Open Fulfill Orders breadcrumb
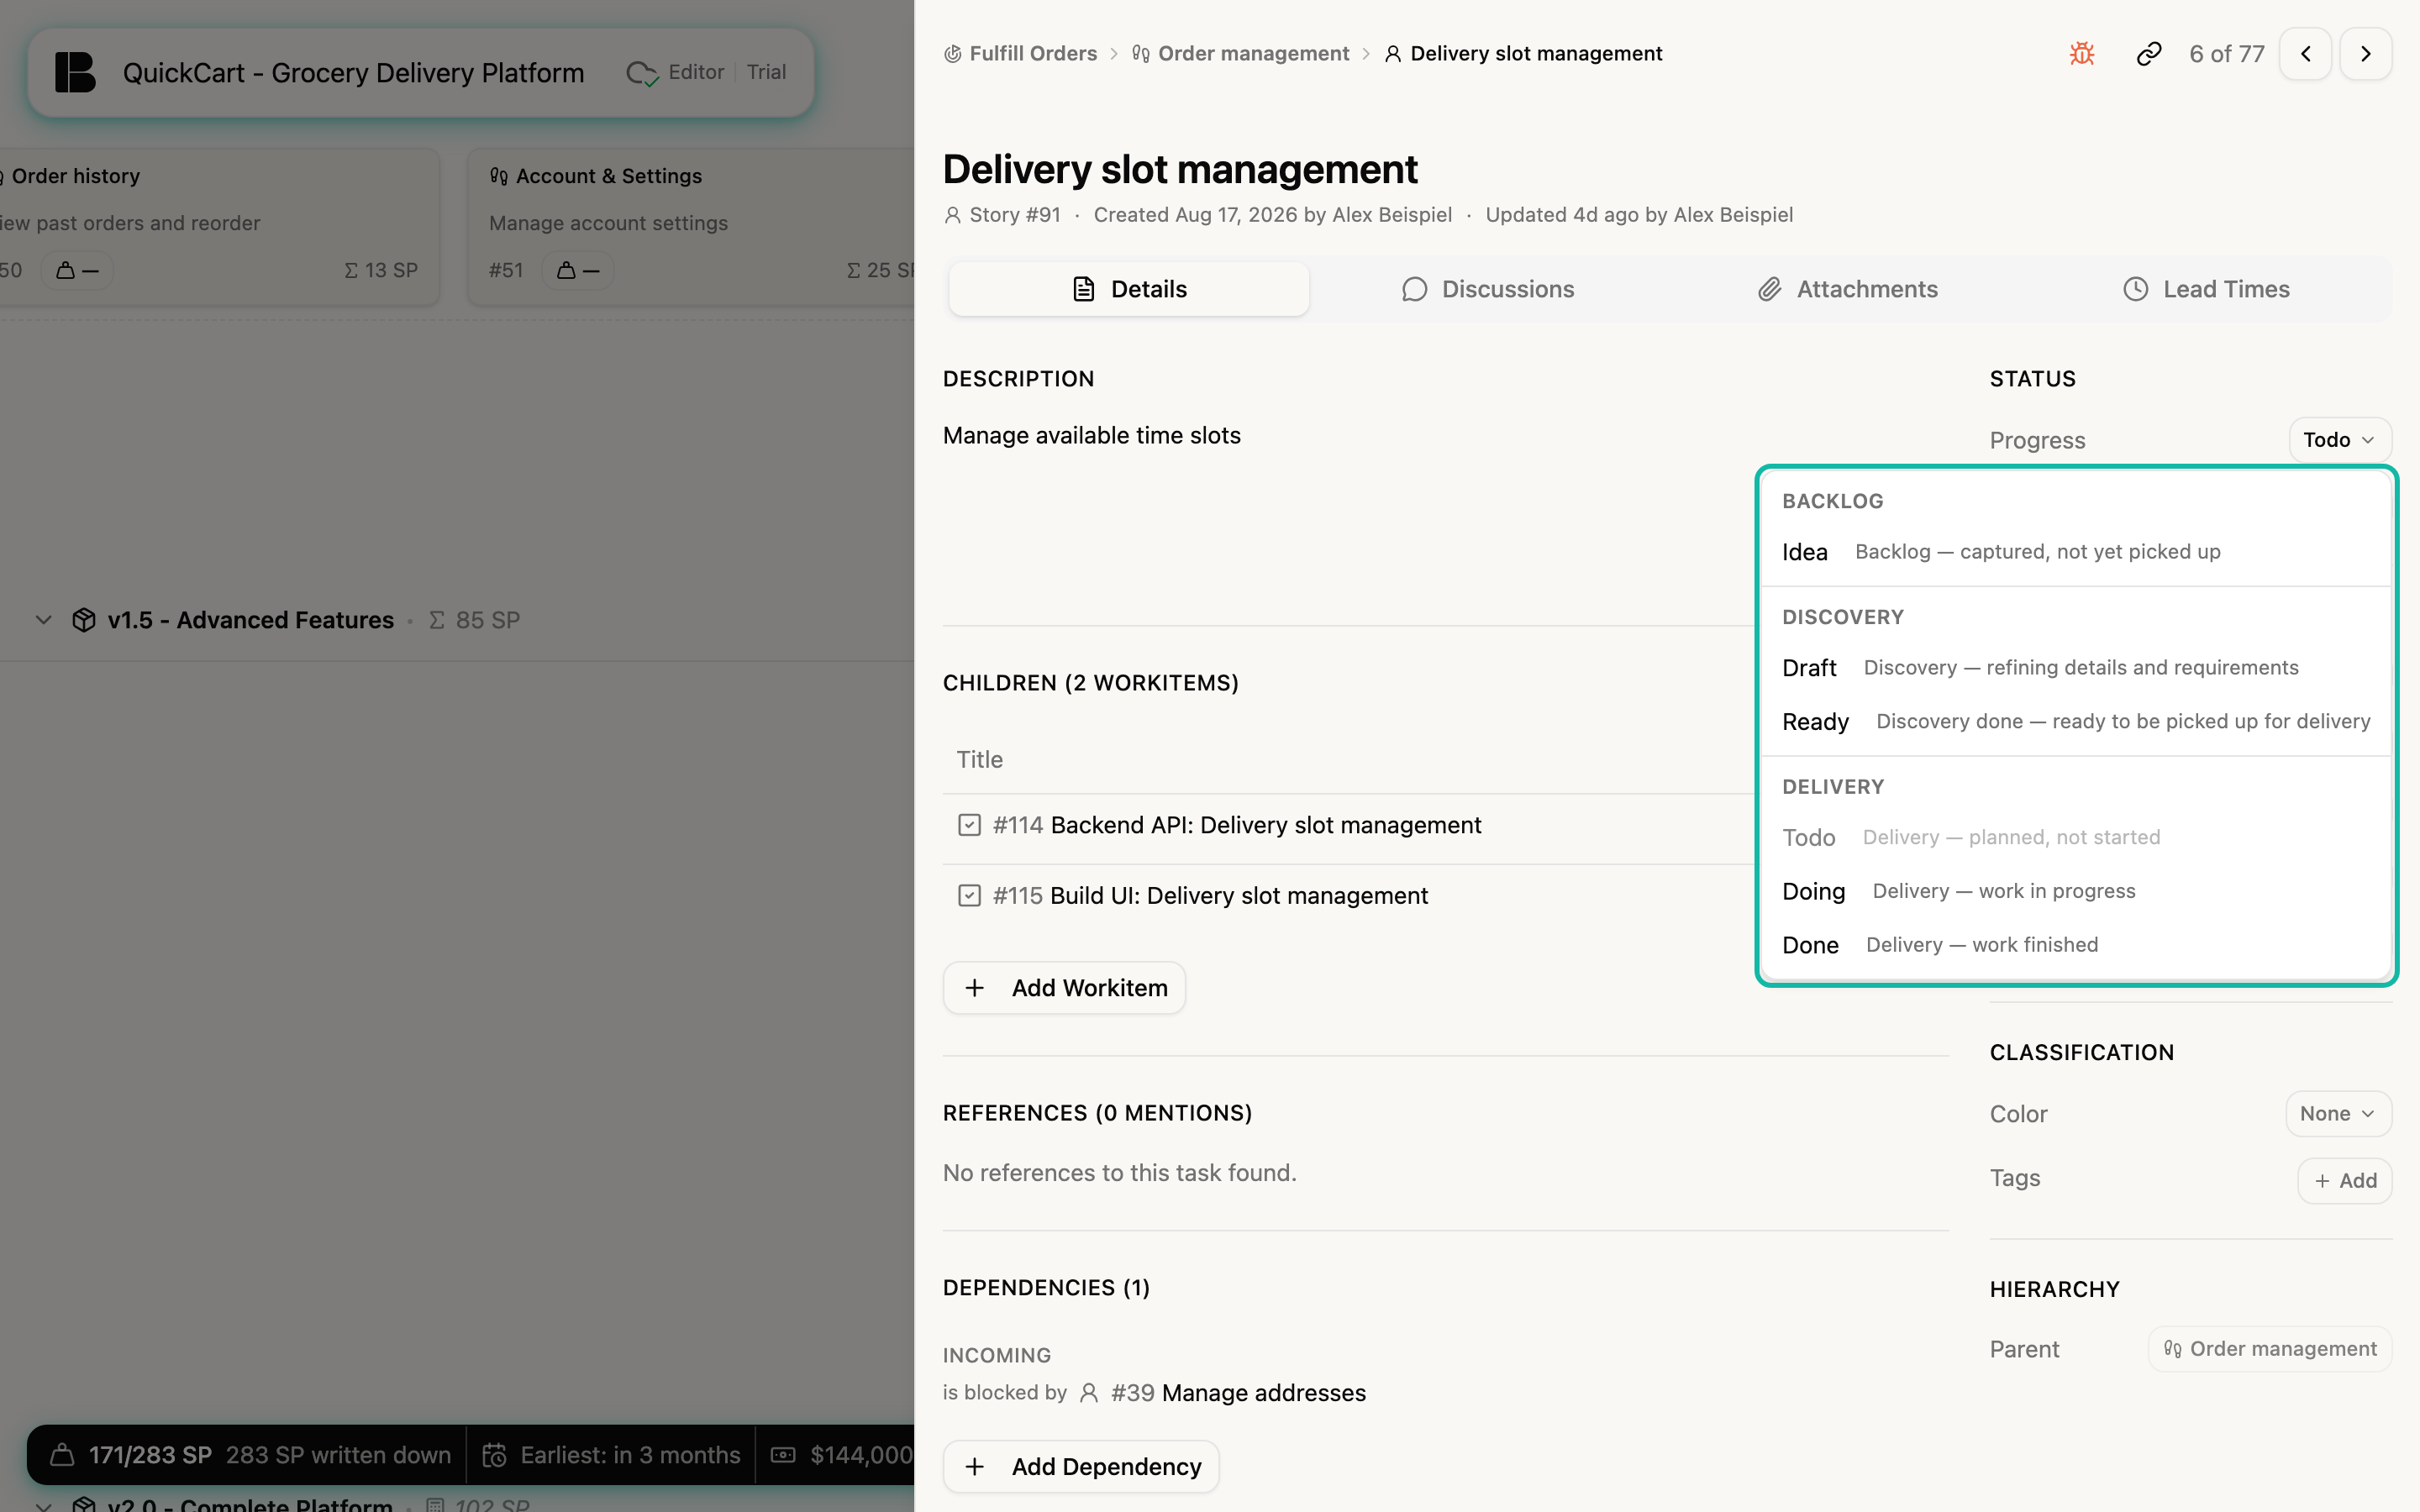Viewport: 2420px width, 1512px height. [x=1021, y=53]
